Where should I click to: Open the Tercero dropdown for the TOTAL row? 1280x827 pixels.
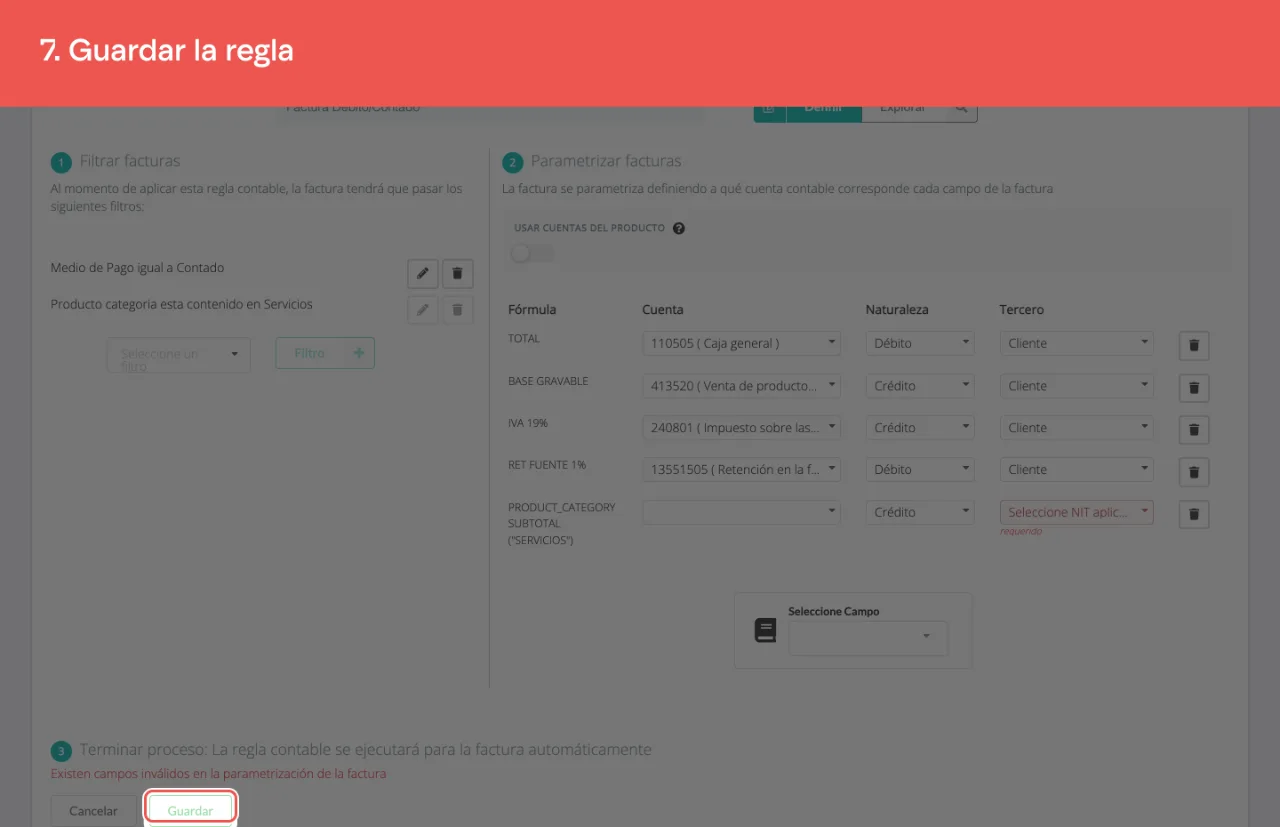tap(1077, 343)
